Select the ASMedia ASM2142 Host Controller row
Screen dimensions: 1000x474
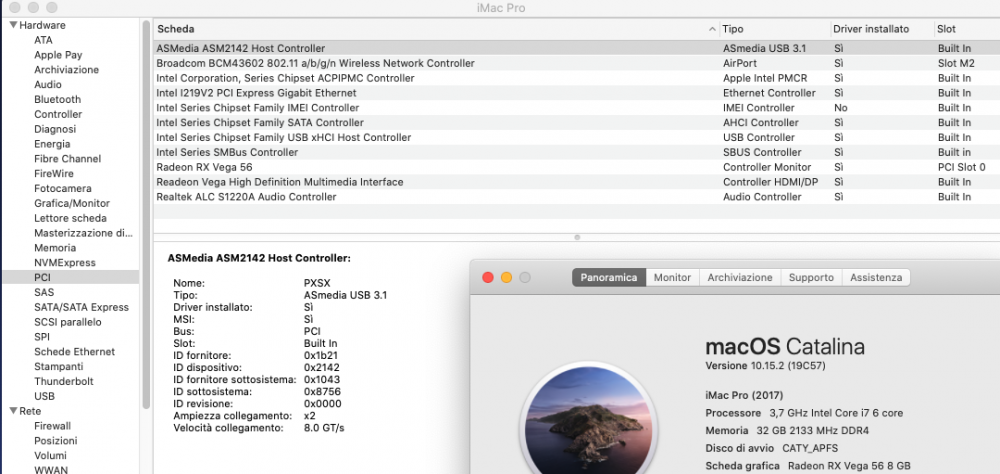577,48
